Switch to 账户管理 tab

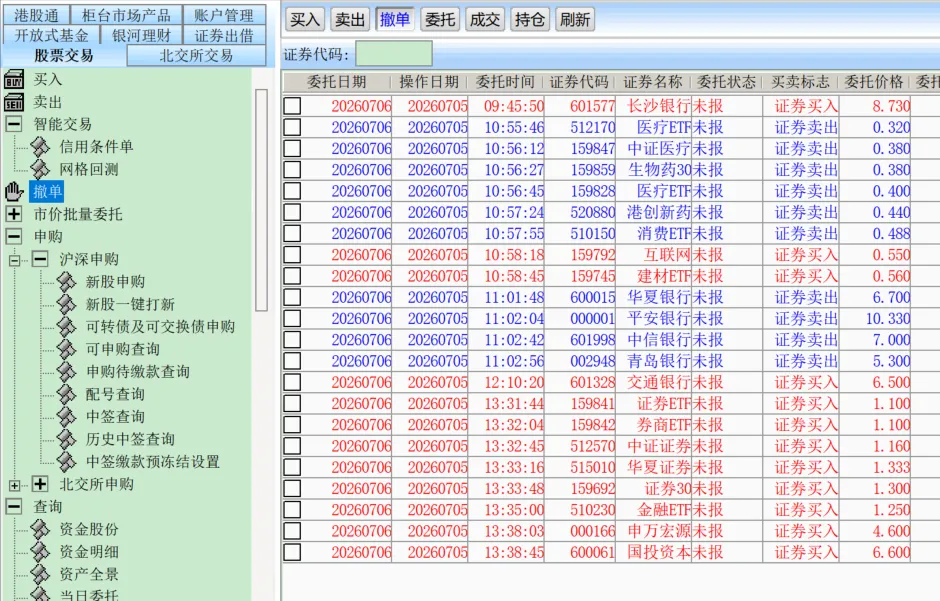[x=224, y=15]
